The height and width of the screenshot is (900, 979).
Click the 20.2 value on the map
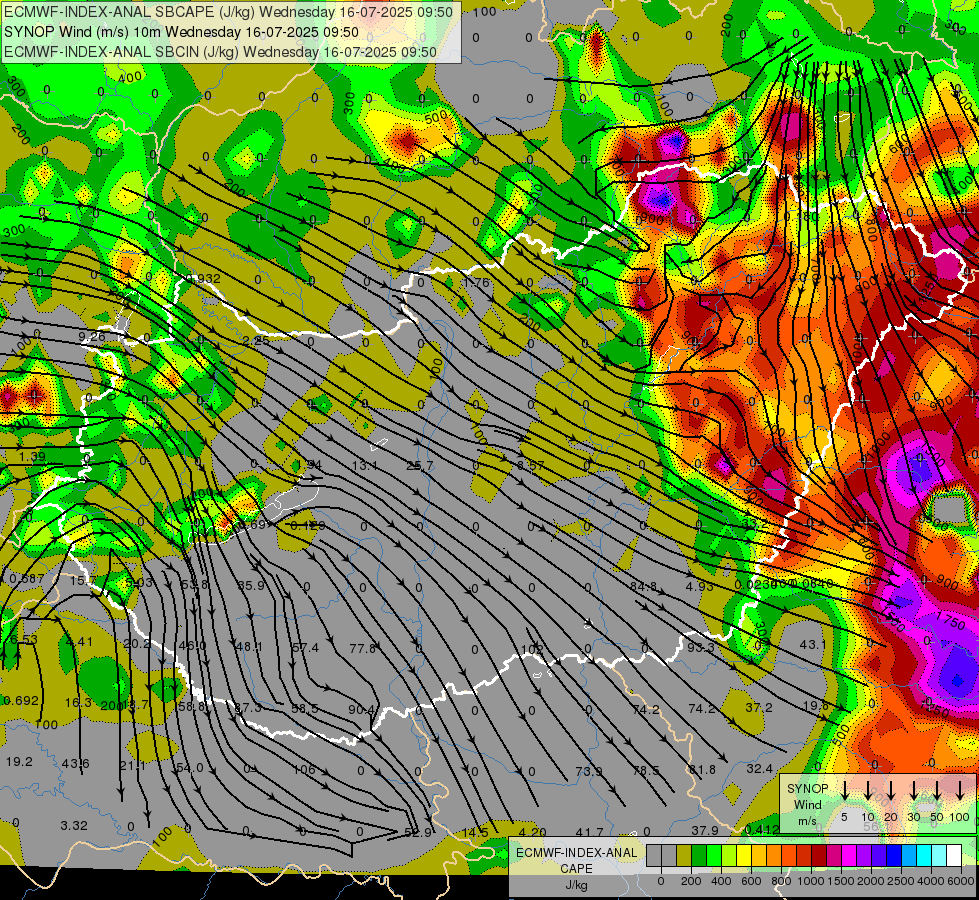coord(137,643)
